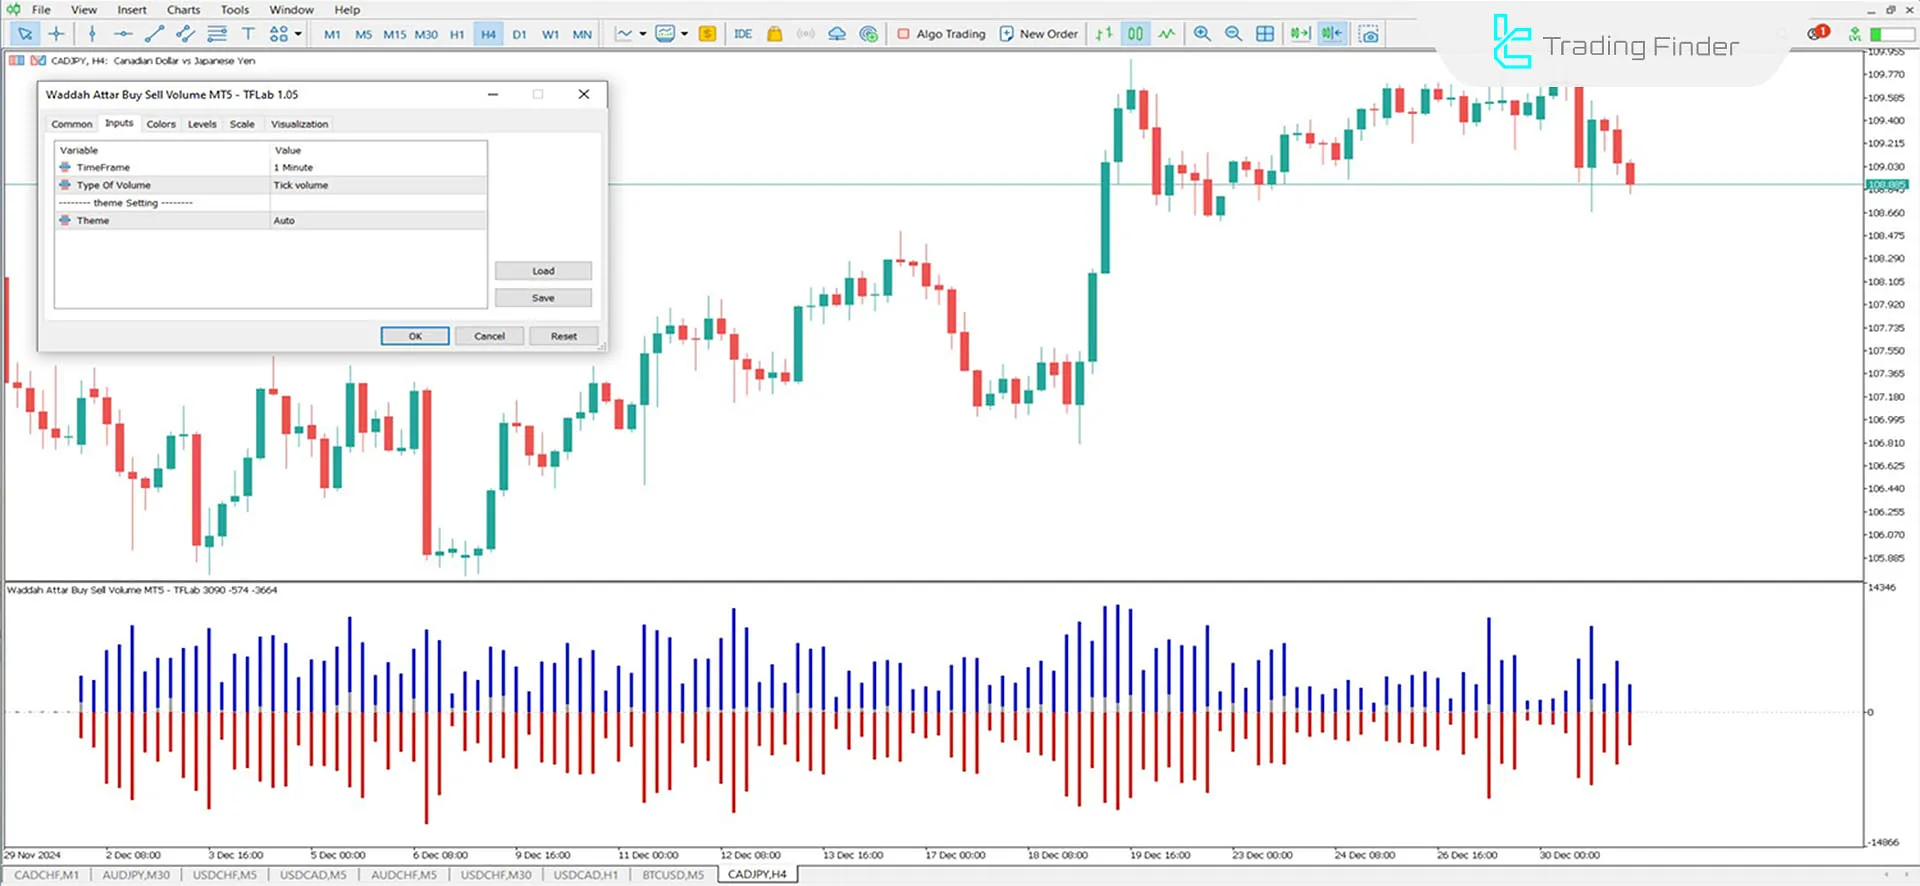Switch to bar chart display

(1104, 34)
